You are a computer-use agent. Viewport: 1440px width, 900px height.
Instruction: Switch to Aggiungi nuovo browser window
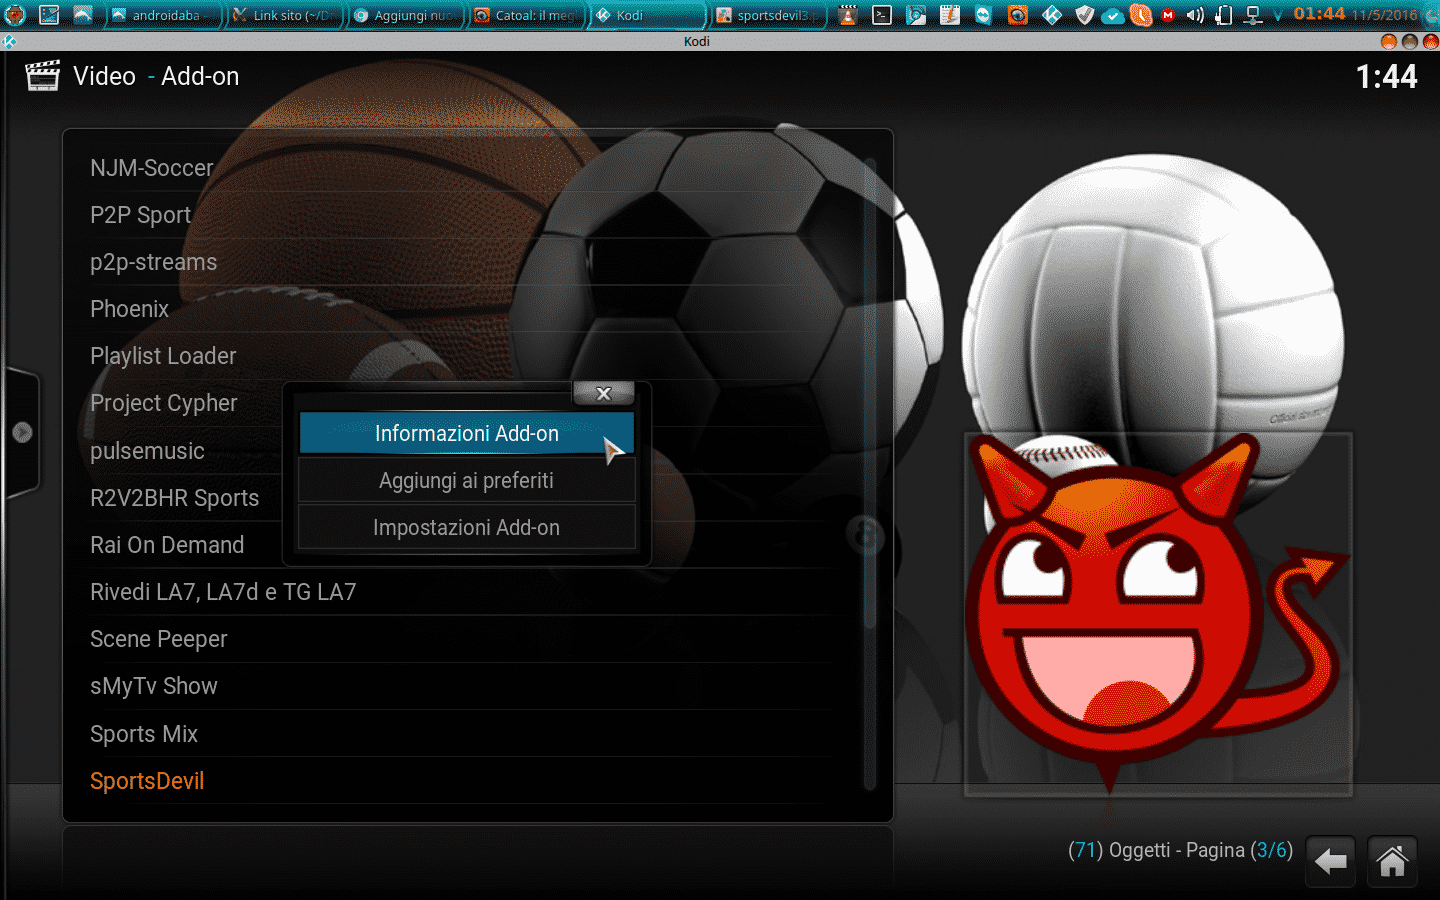pyautogui.click(x=406, y=15)
